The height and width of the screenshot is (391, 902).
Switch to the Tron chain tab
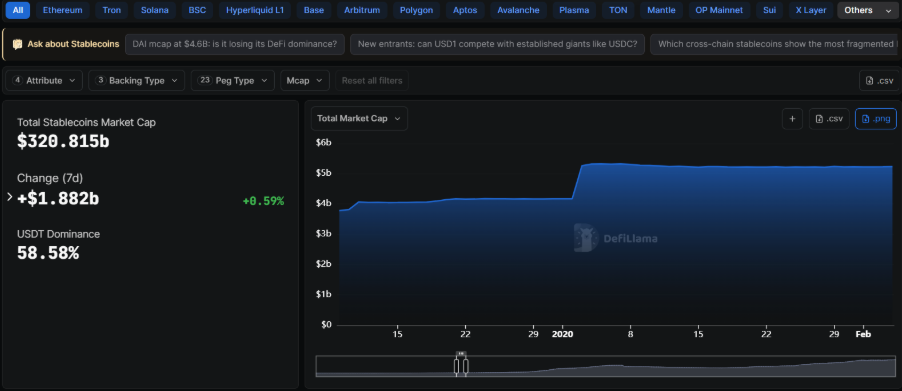click(x=112, y=10)
